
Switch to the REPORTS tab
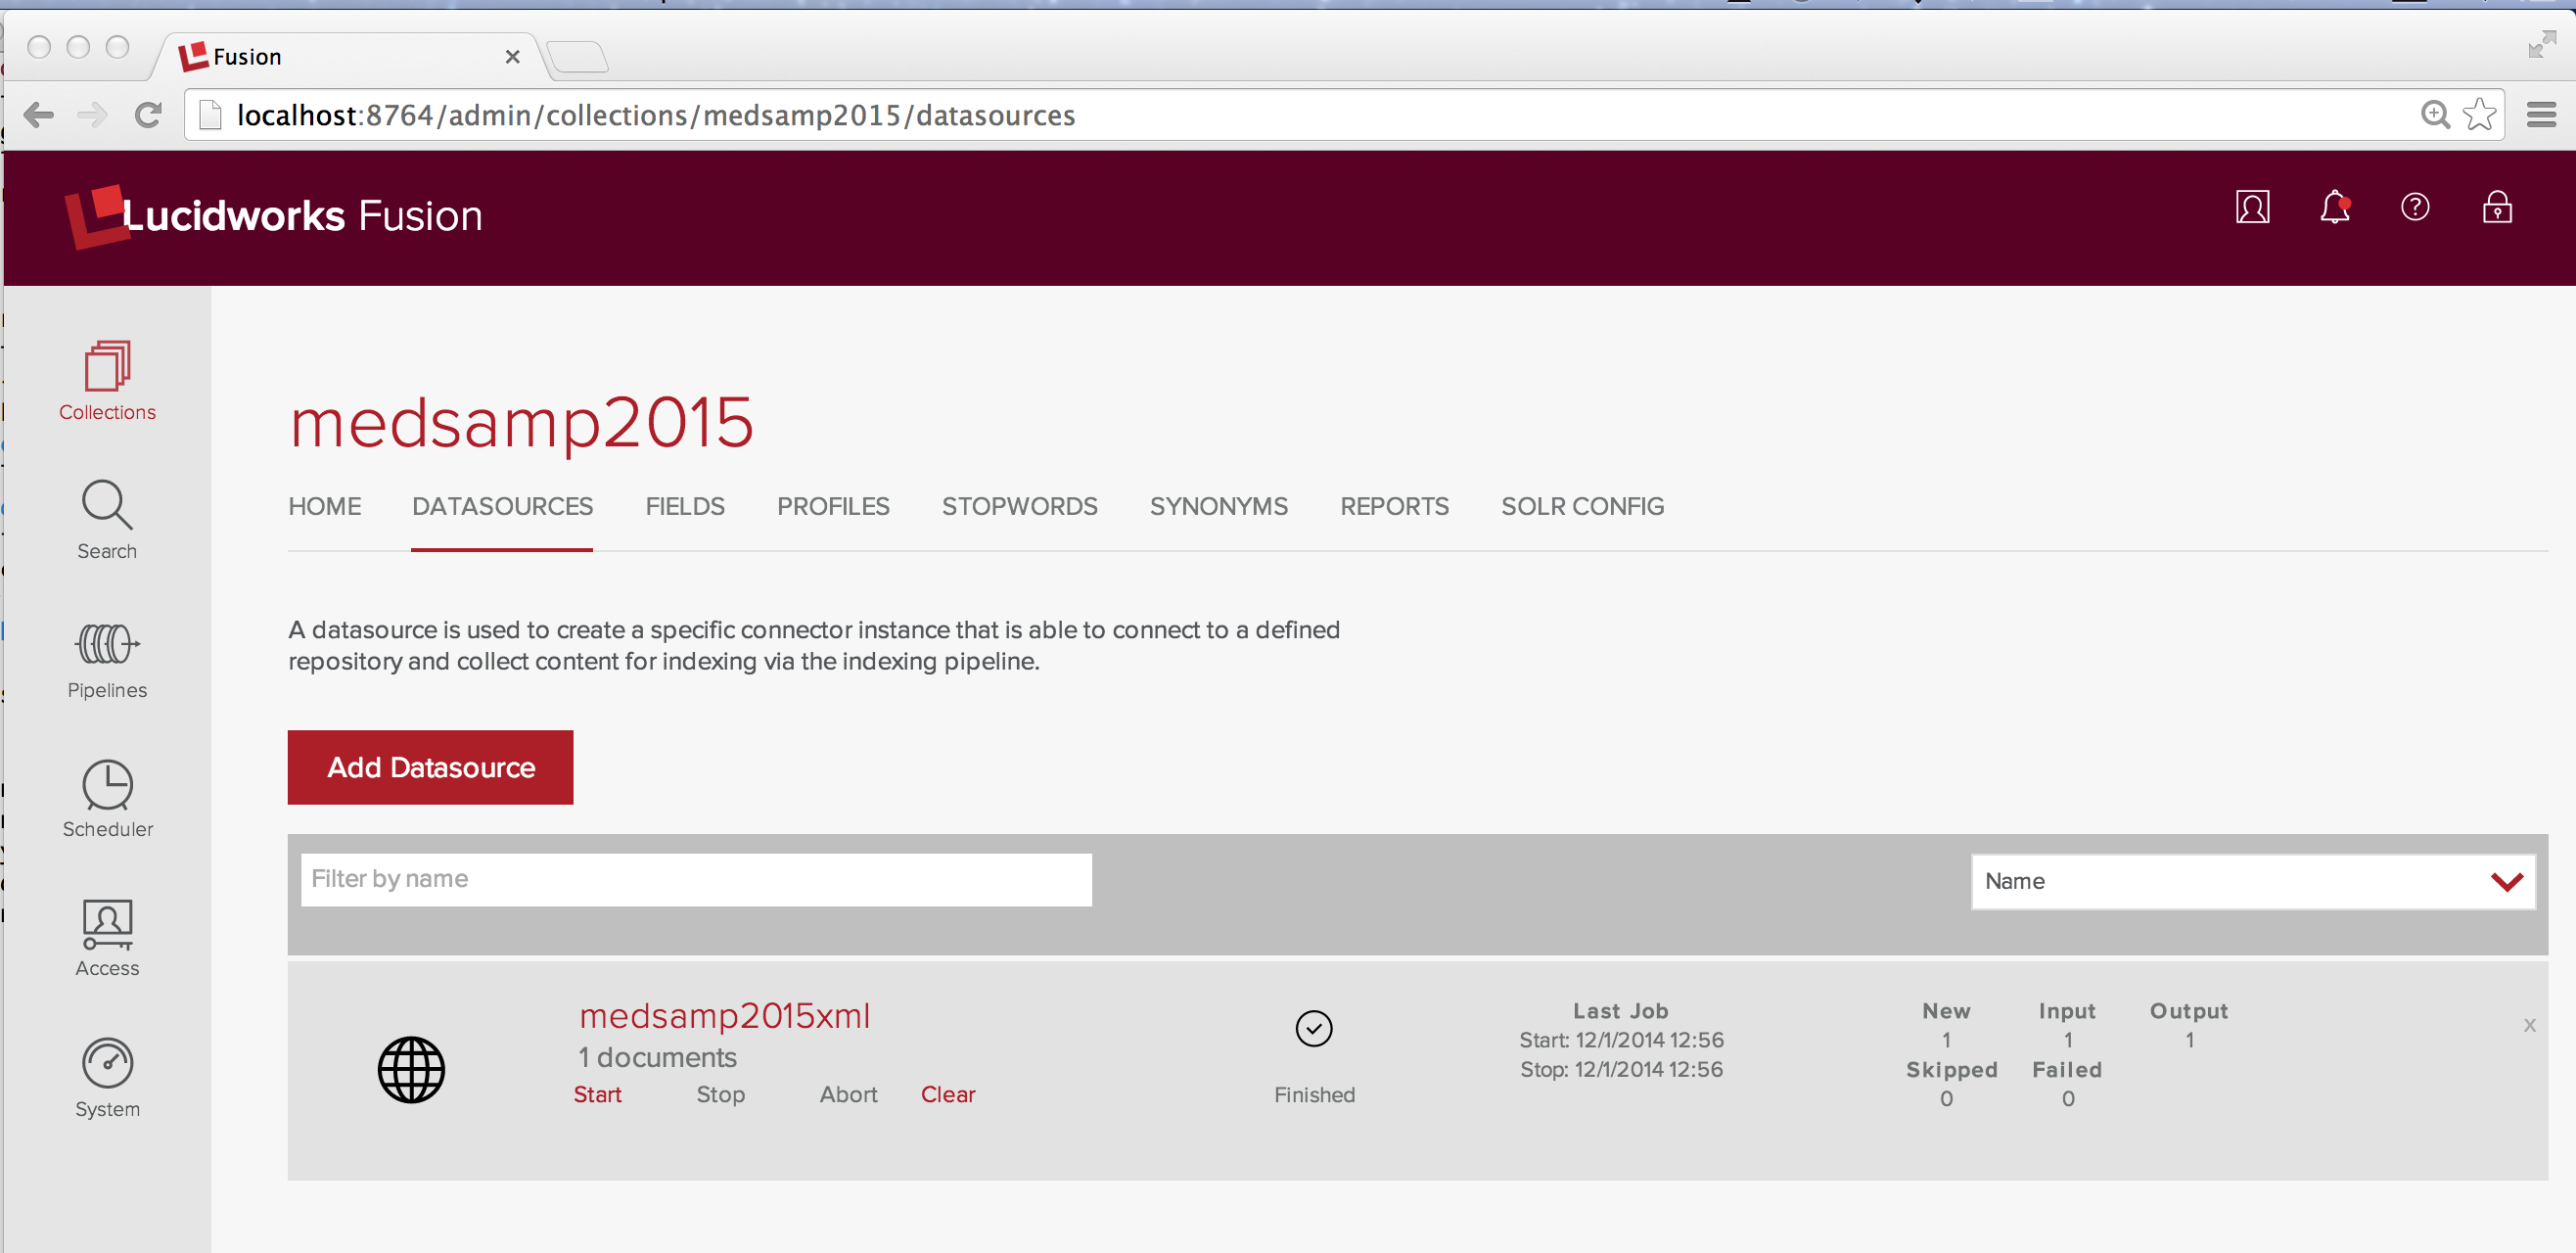coord(1394,506)
